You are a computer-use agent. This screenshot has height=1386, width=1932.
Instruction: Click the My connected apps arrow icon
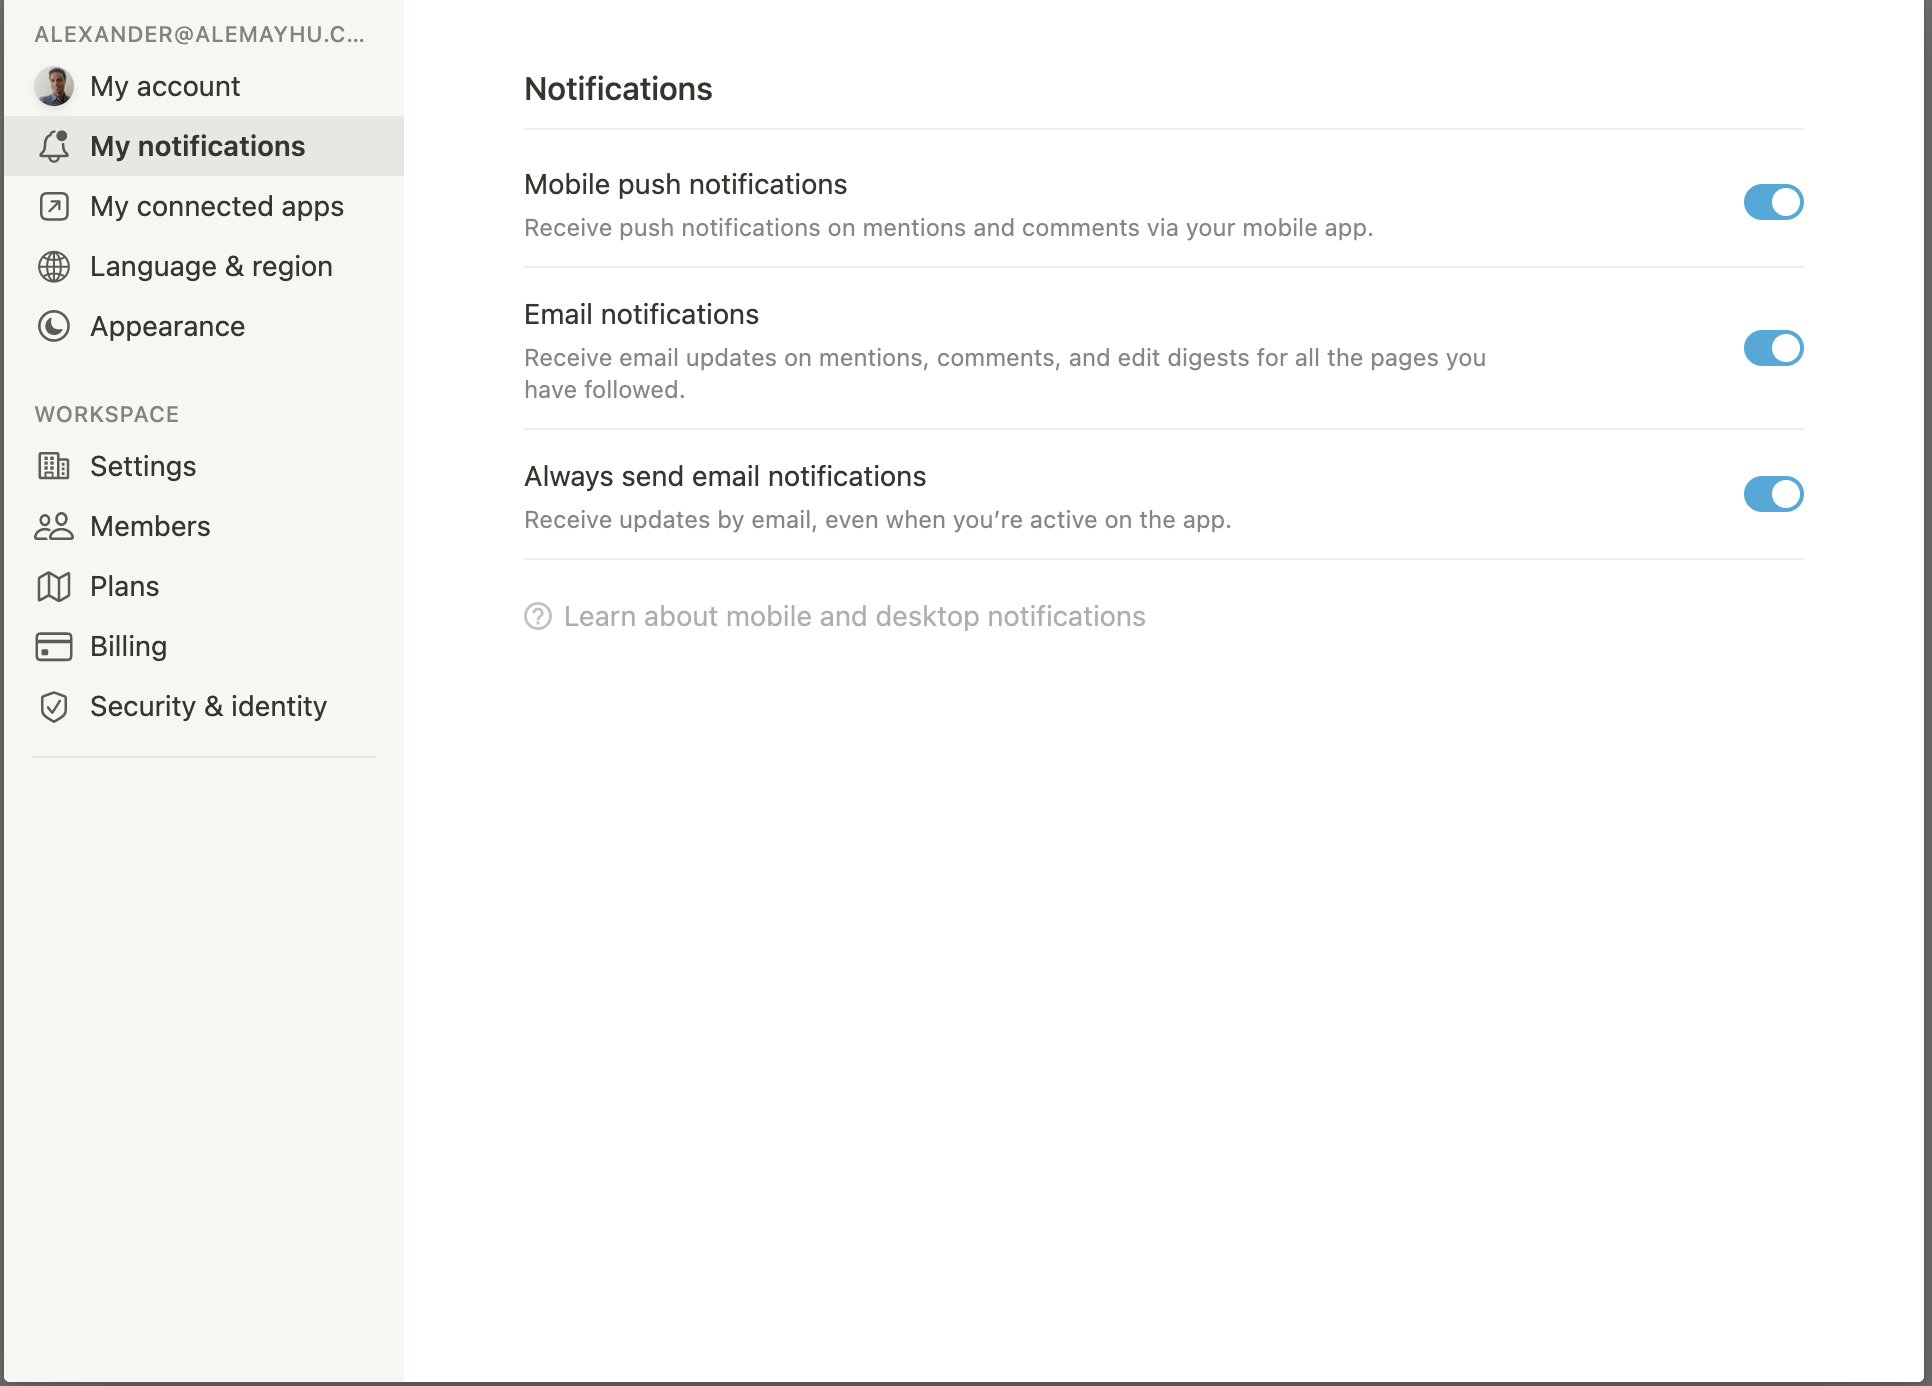click(x=54, y=206)
